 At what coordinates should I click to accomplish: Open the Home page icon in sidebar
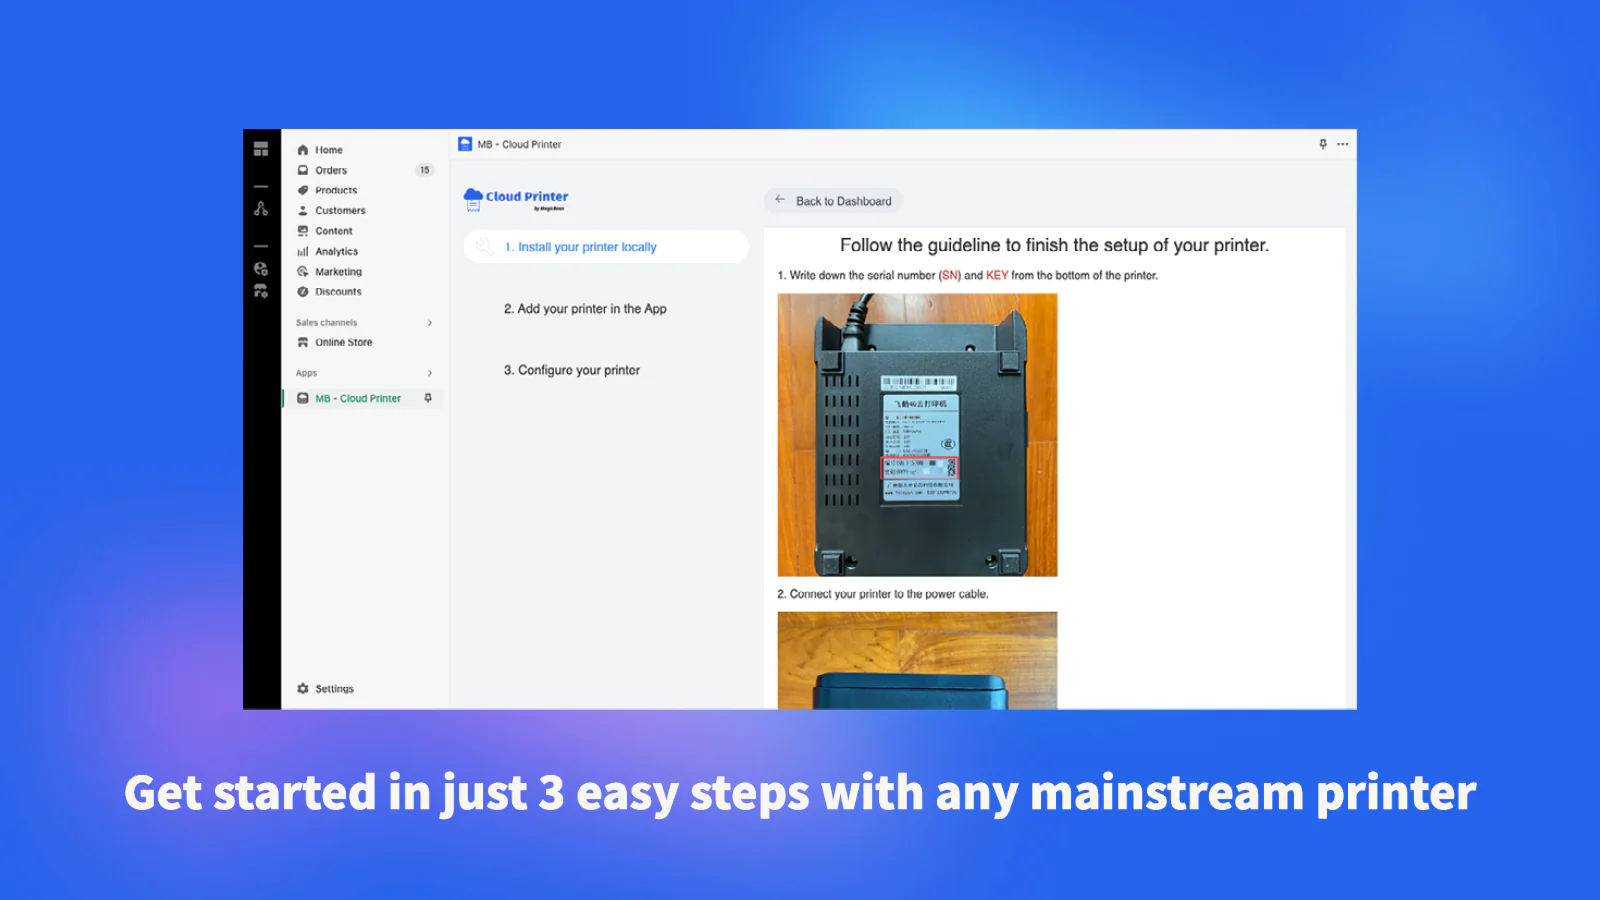coord(303,150)
